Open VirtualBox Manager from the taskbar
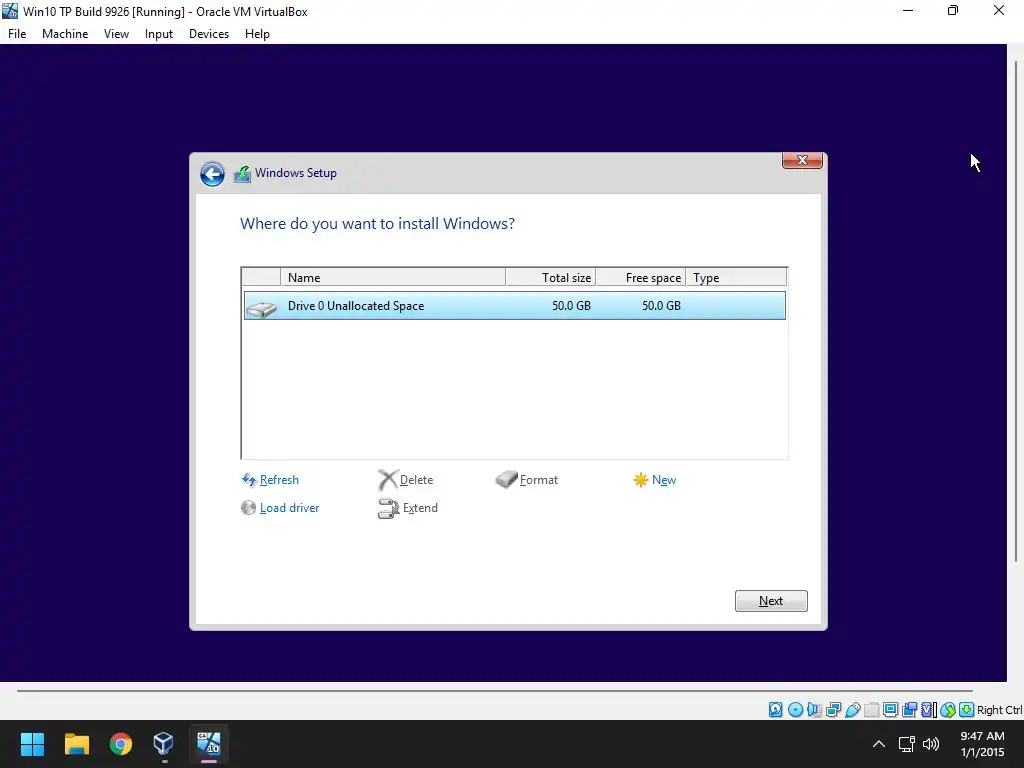Screen dimensions: 1024x768 pyautogui.click(x=163, y=744)
